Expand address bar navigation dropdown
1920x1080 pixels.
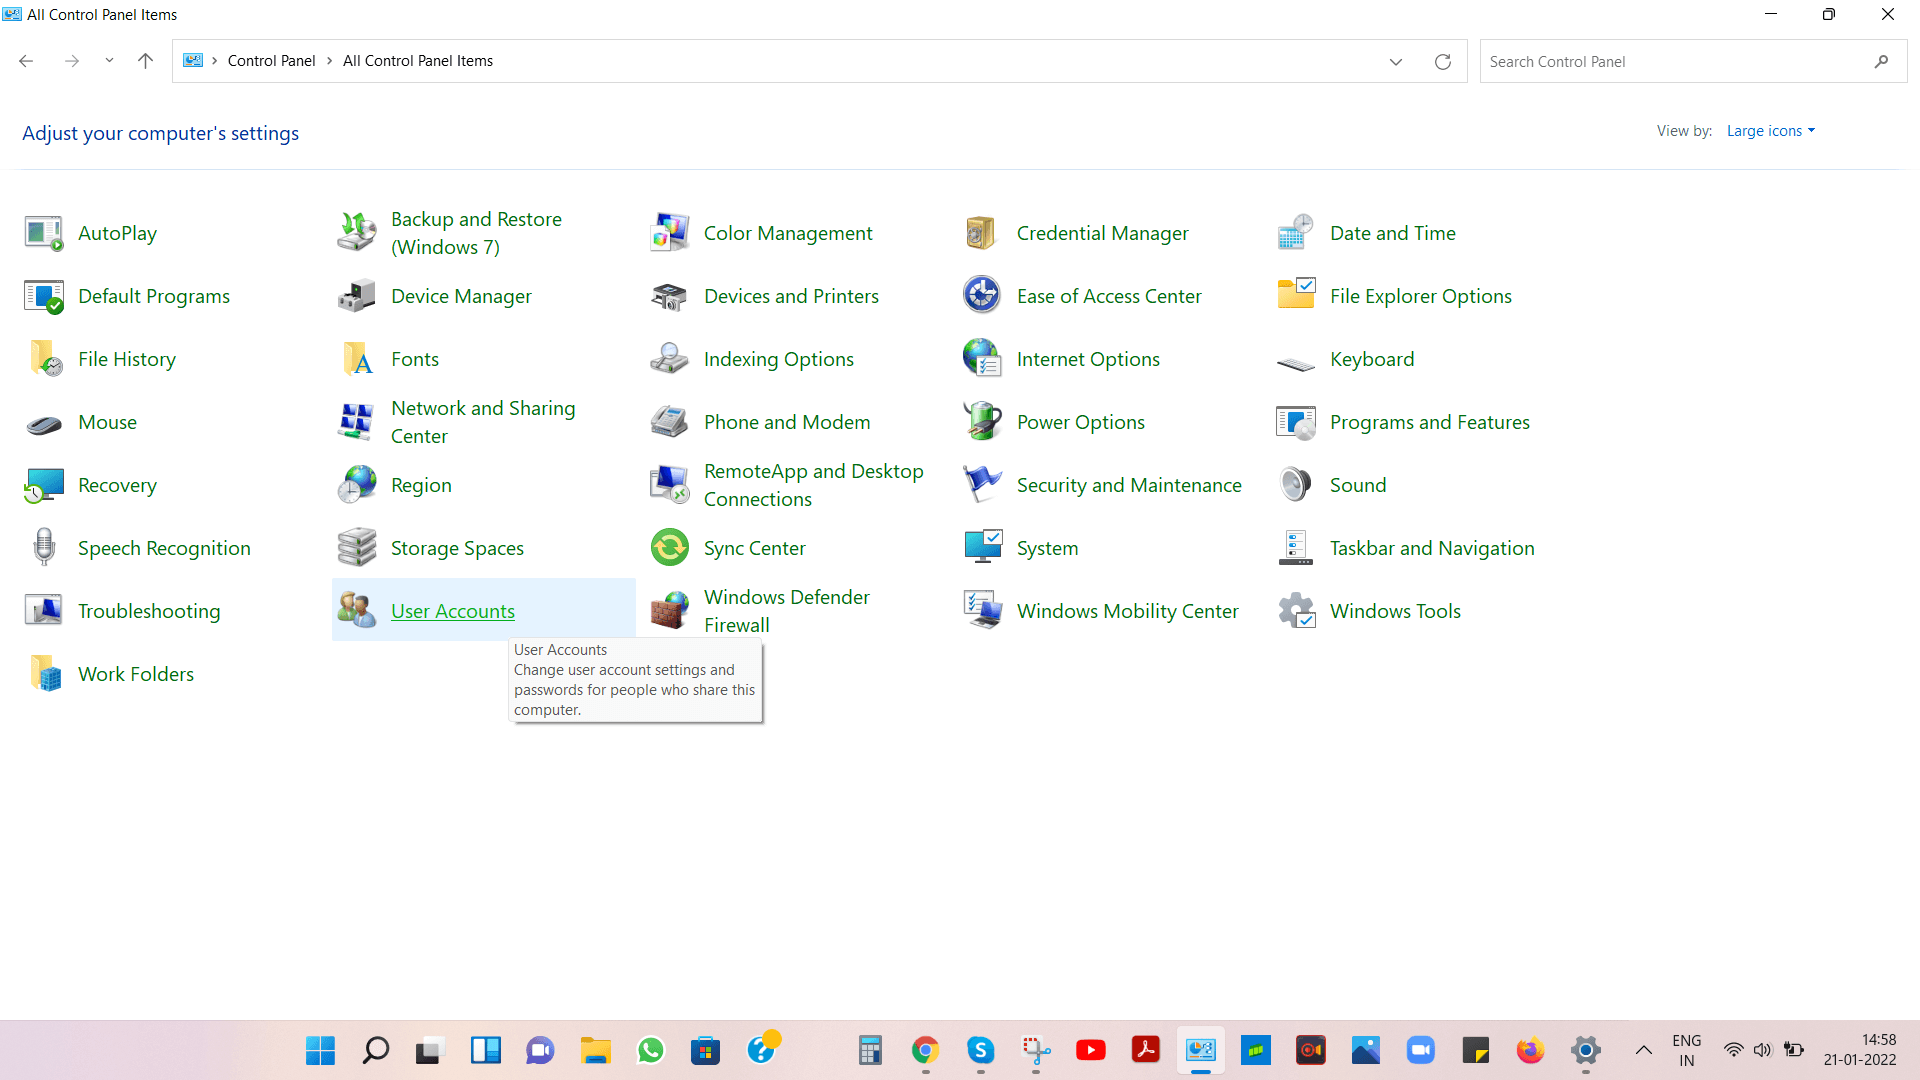coord(1395,62)
